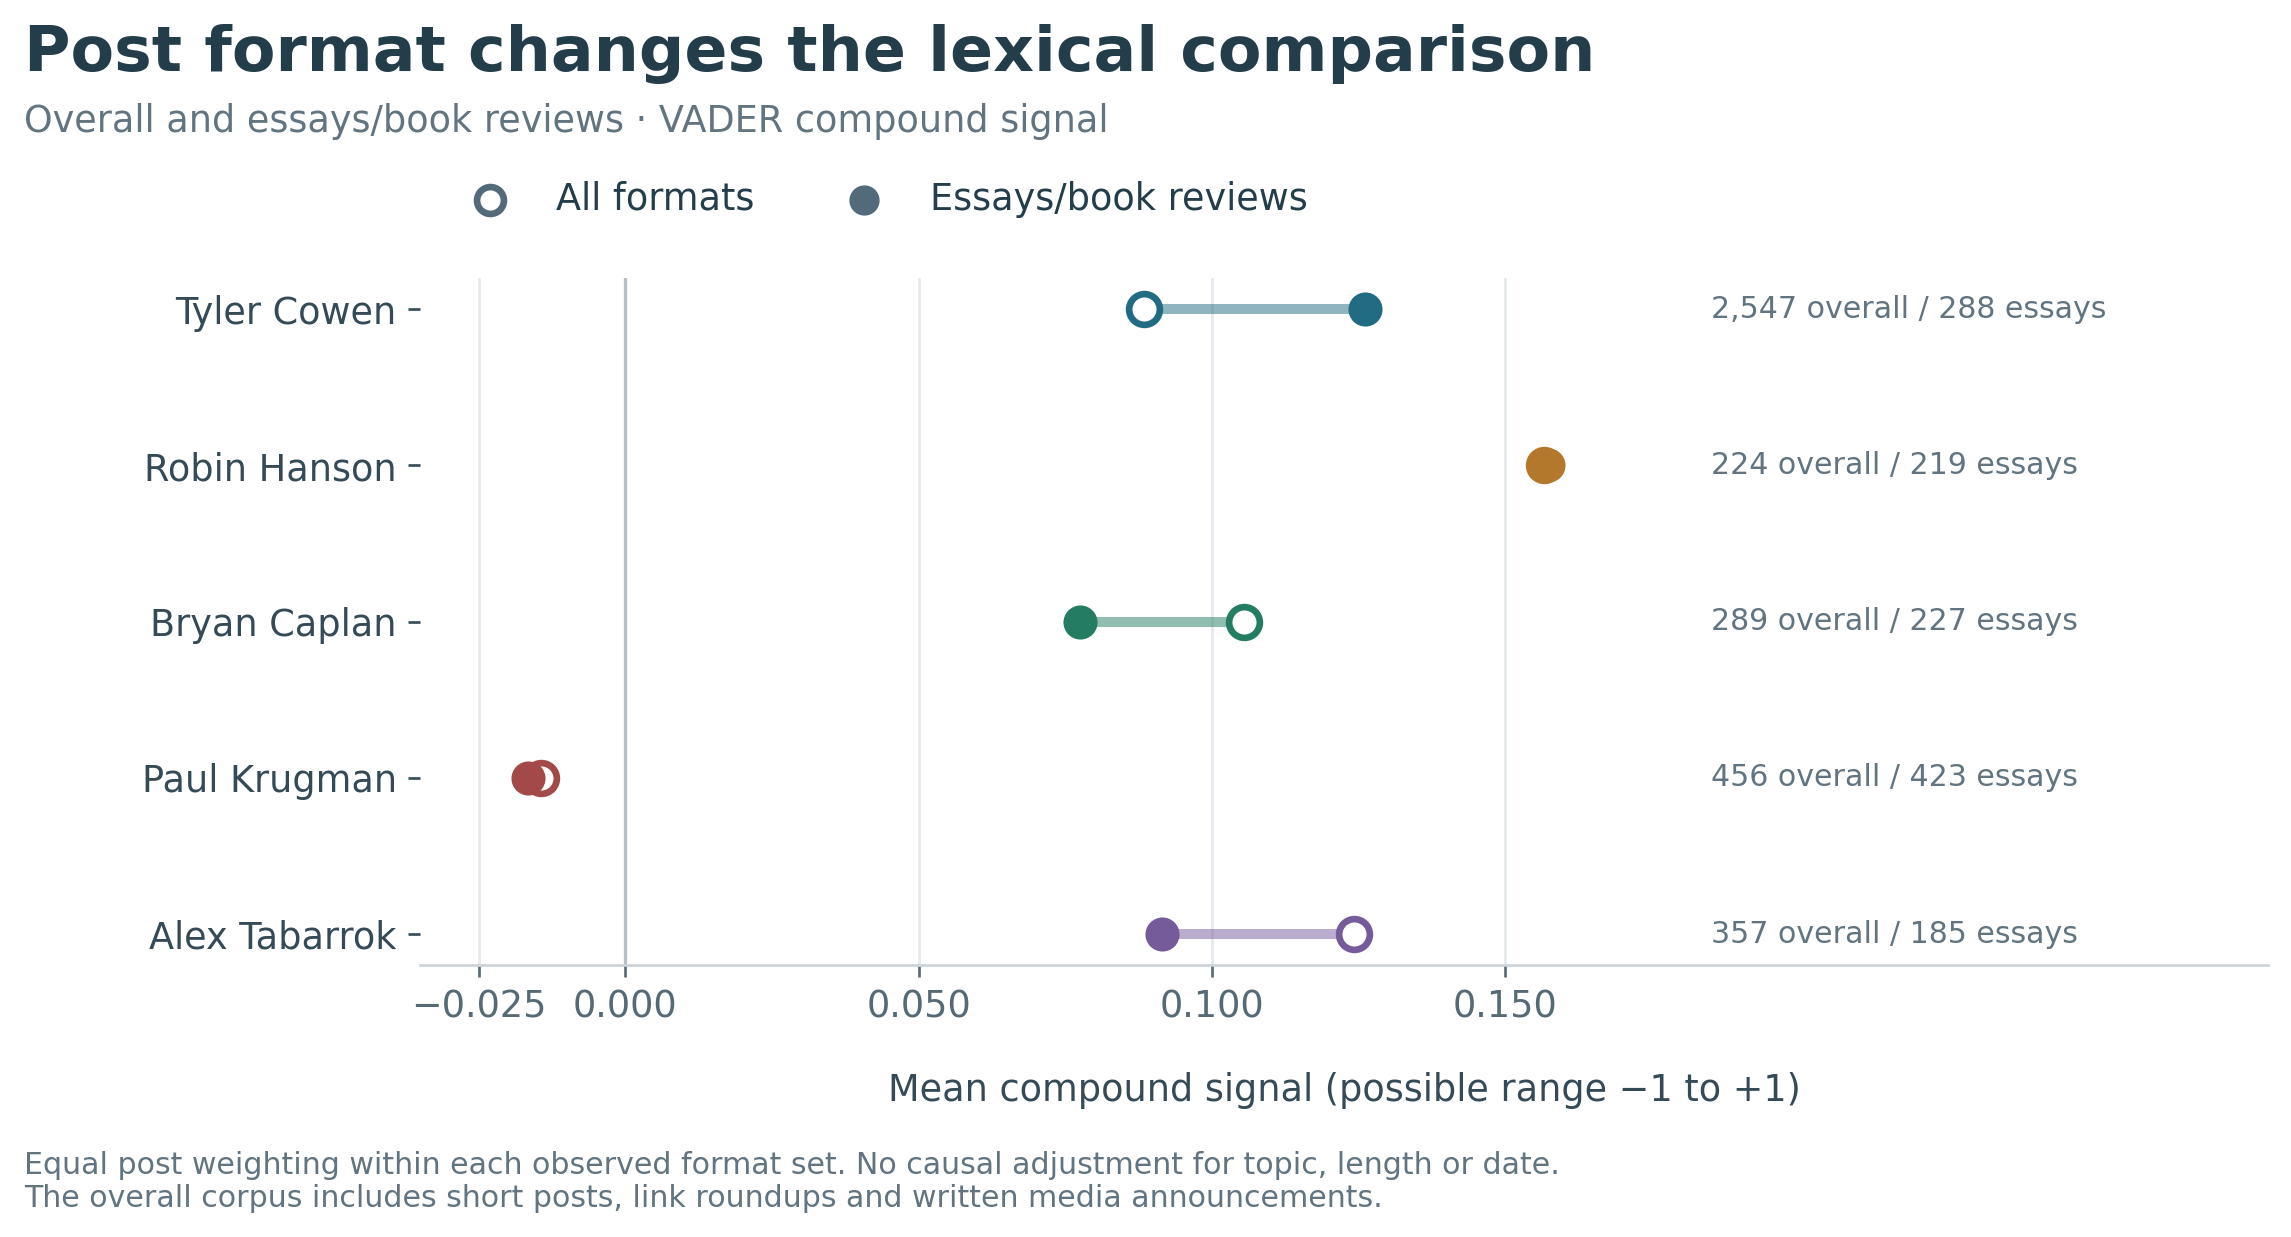Select the Robin Hanson axis label
Viewport: 2291px width, 1237px height.
point(270,468)
